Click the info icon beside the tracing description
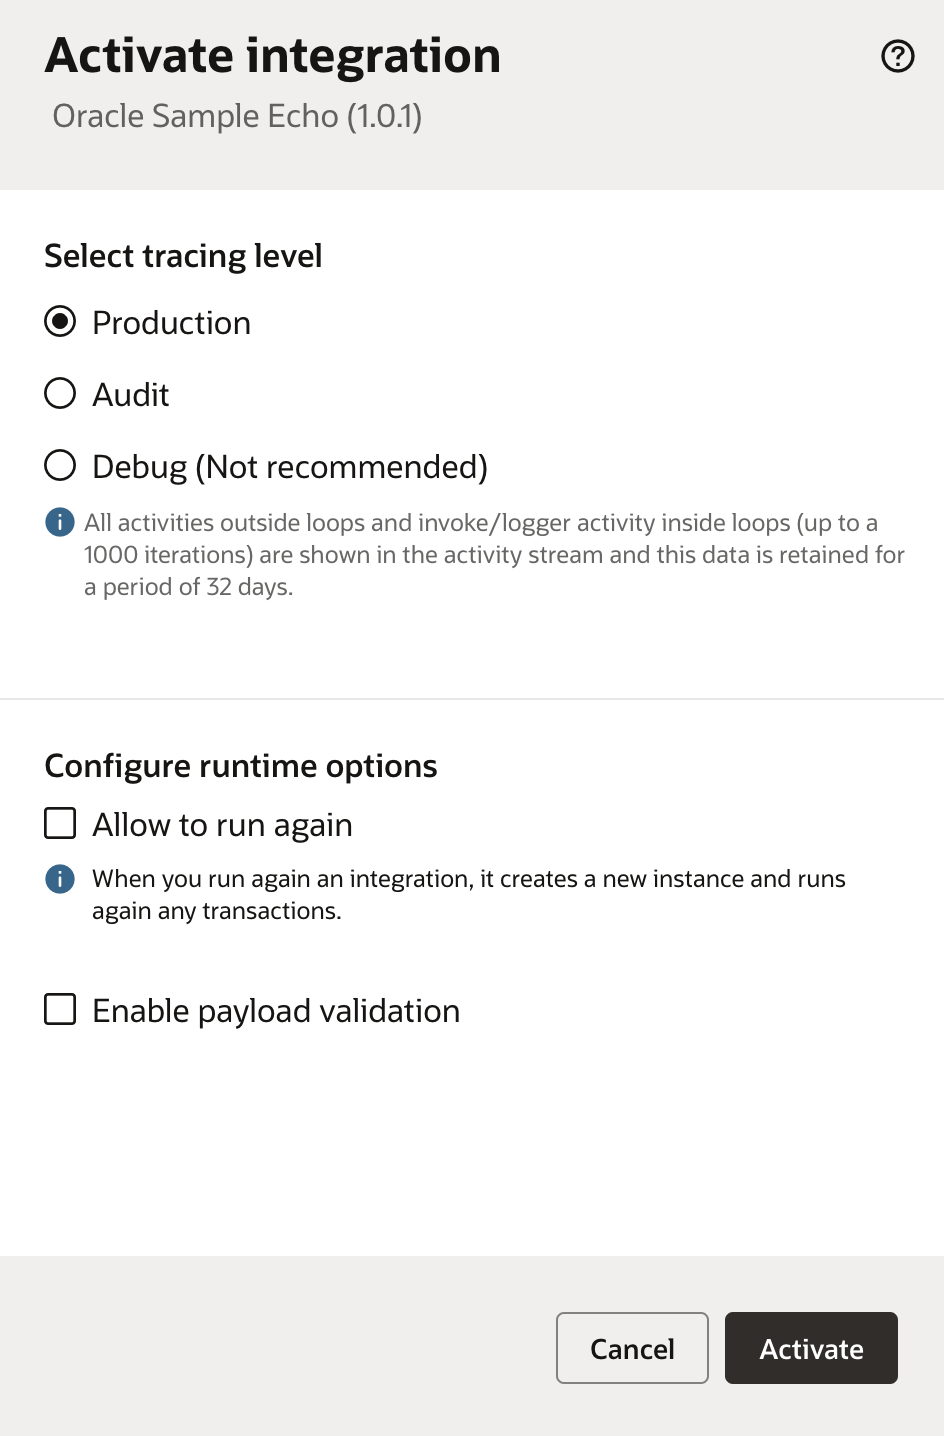Screen dimensions: 944x1436 [x=60, y=522]
